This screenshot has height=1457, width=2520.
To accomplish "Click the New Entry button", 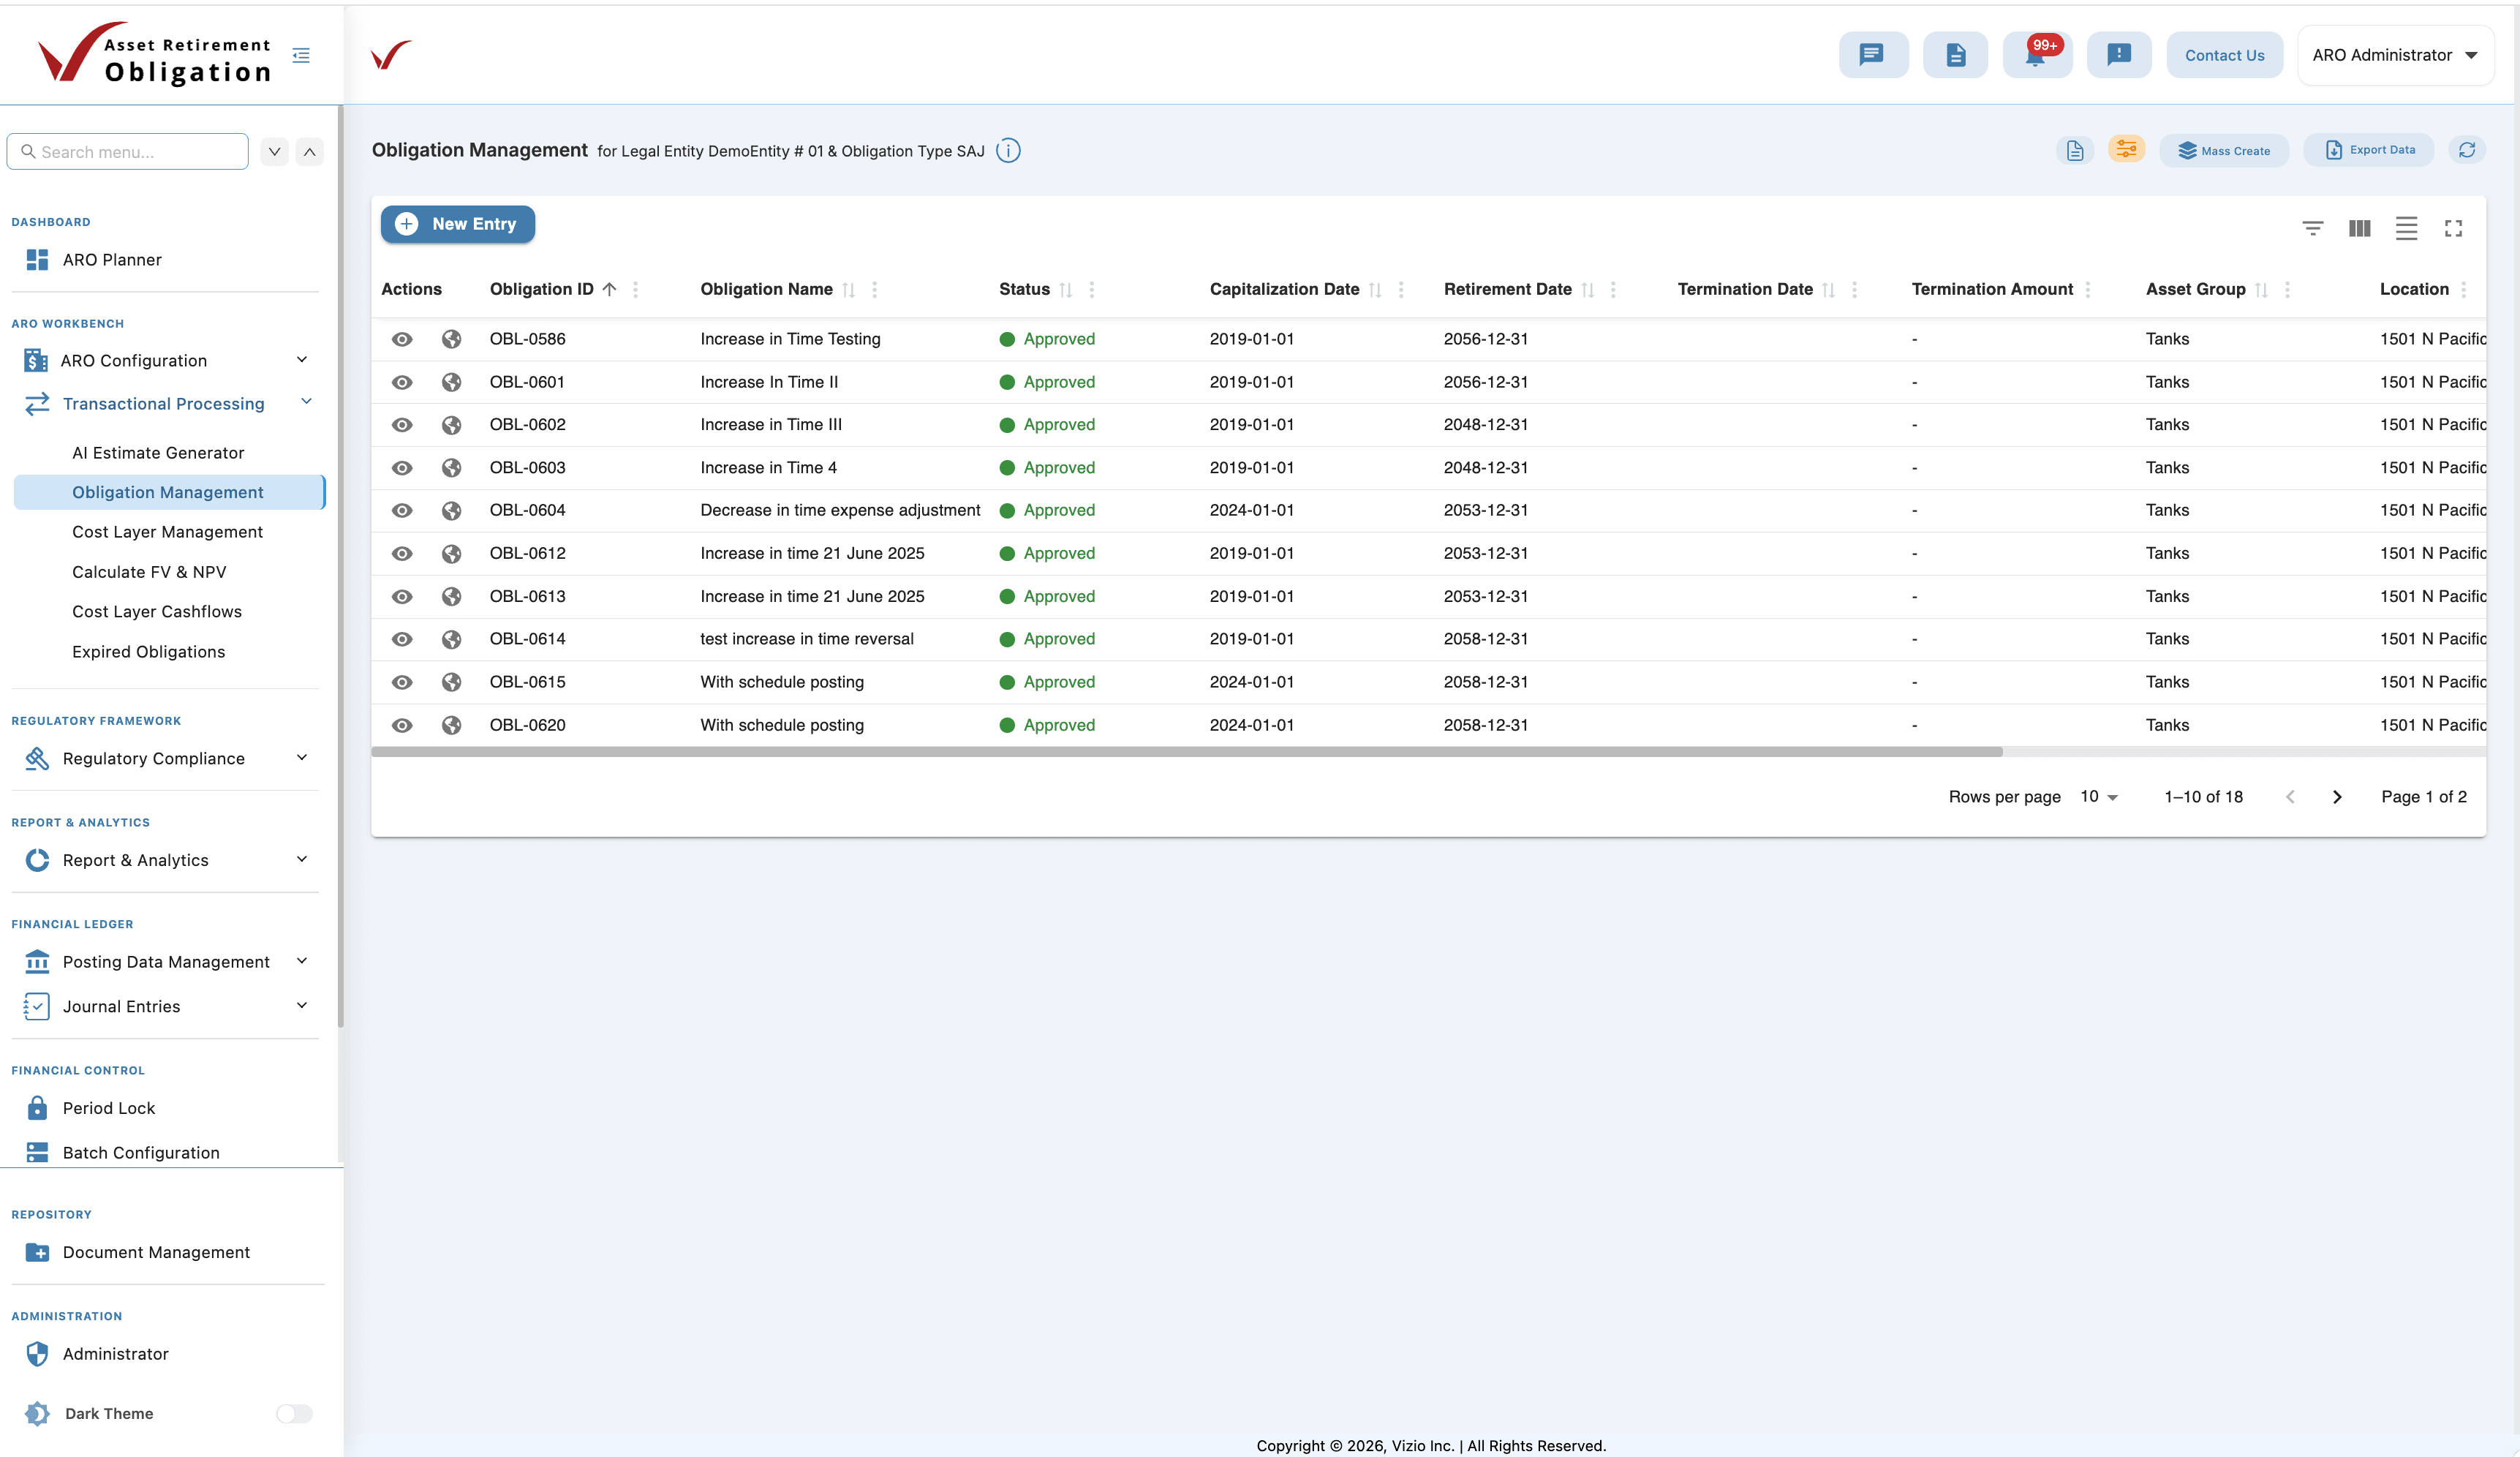I will tap(457, 224).
